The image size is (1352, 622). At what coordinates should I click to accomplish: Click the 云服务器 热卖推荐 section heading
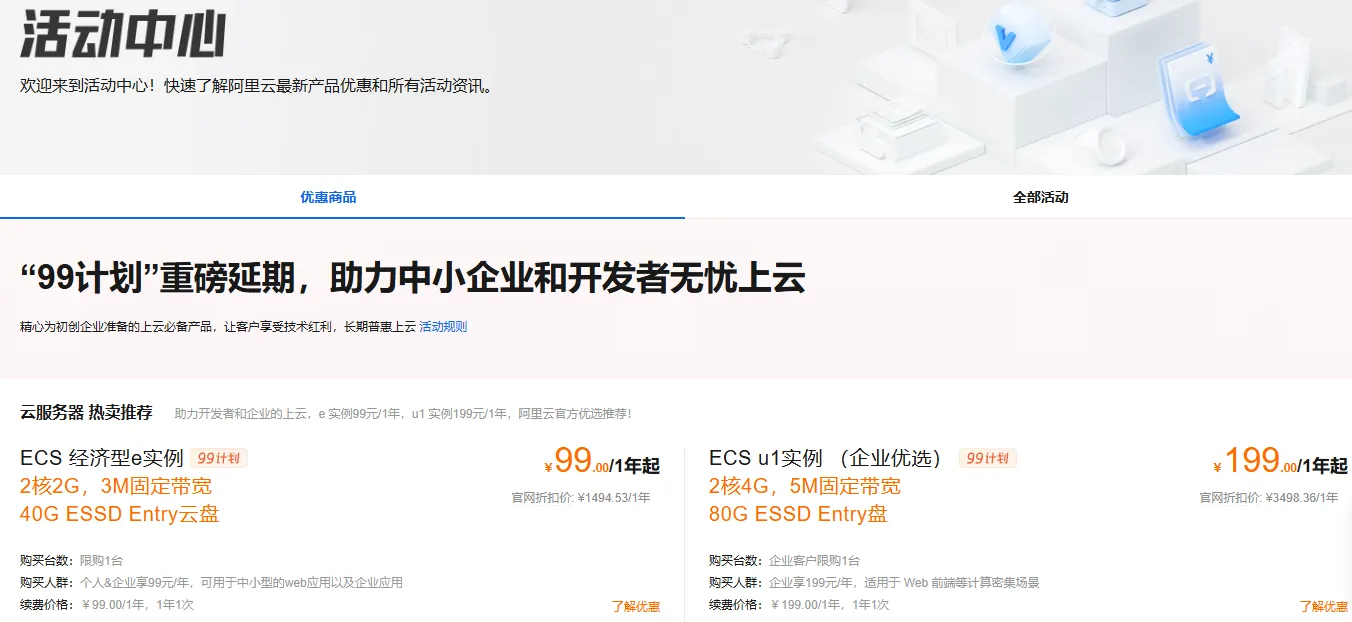[x=86, y=413]
